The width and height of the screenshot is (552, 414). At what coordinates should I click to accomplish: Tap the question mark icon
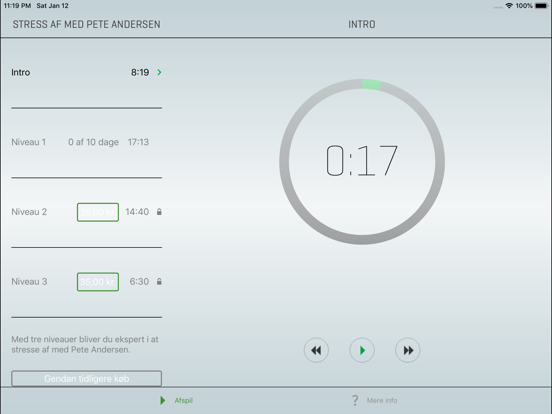coord(355,400)
